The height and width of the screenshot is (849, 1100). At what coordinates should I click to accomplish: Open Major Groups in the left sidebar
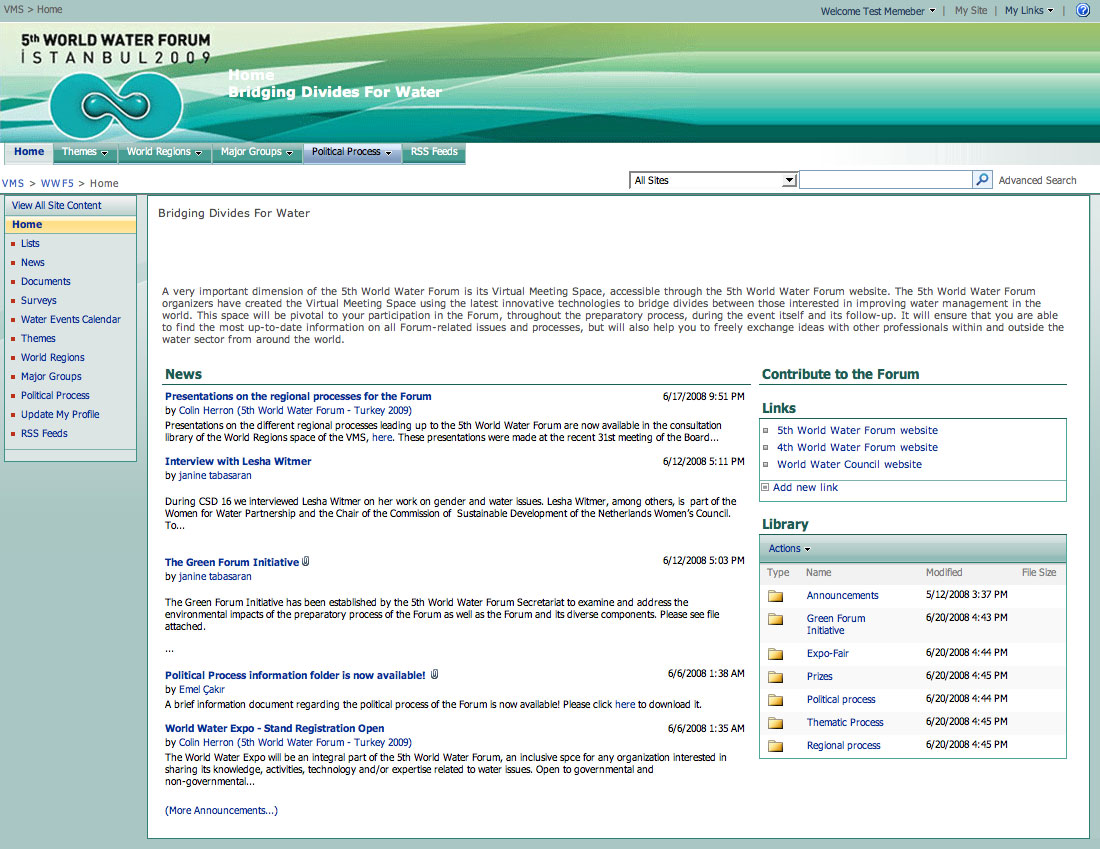point(51,376)
